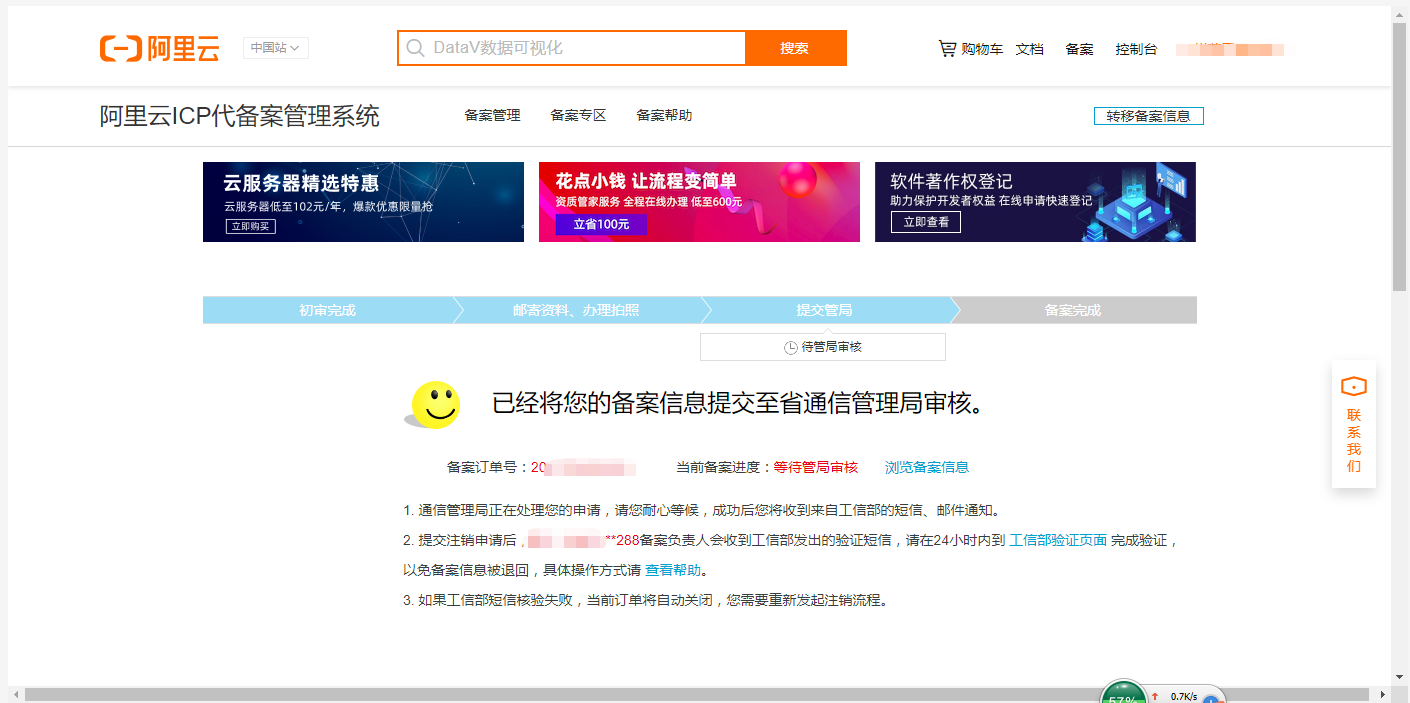Click the scrollbar left arrow
The image size is (1410, 703).
[x=15, y=694]
